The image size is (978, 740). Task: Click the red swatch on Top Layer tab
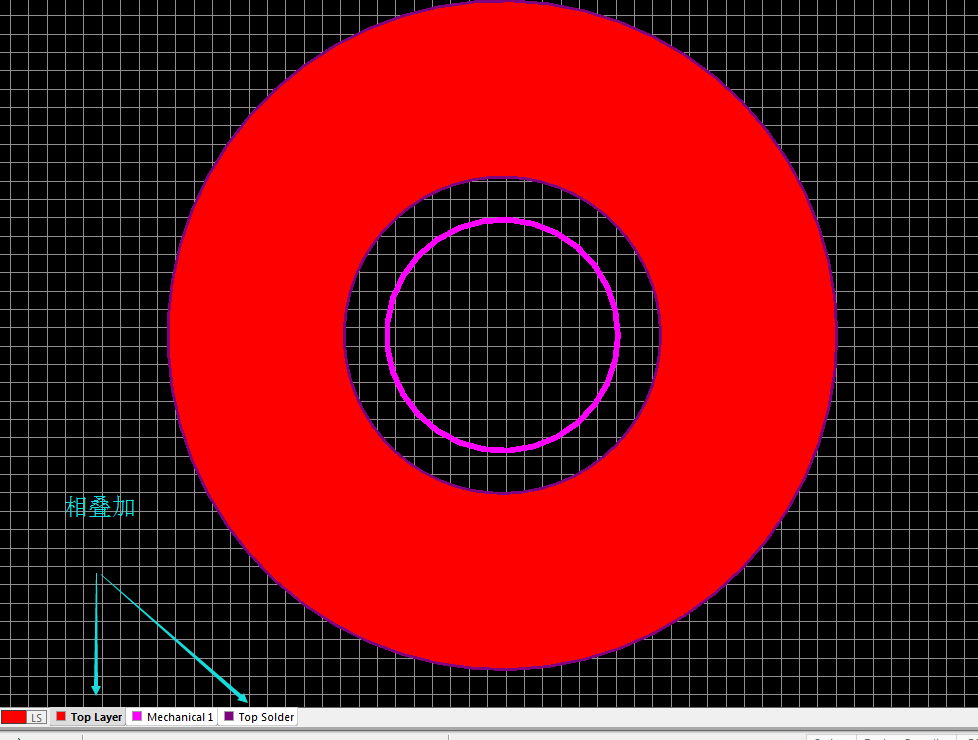click(61, 717)
